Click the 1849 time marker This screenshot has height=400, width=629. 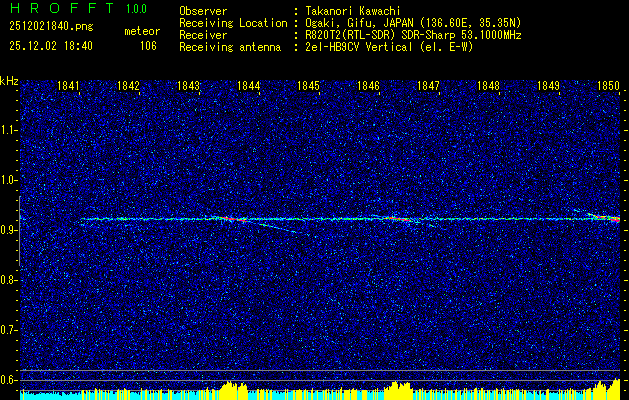[x=548, y=86]
